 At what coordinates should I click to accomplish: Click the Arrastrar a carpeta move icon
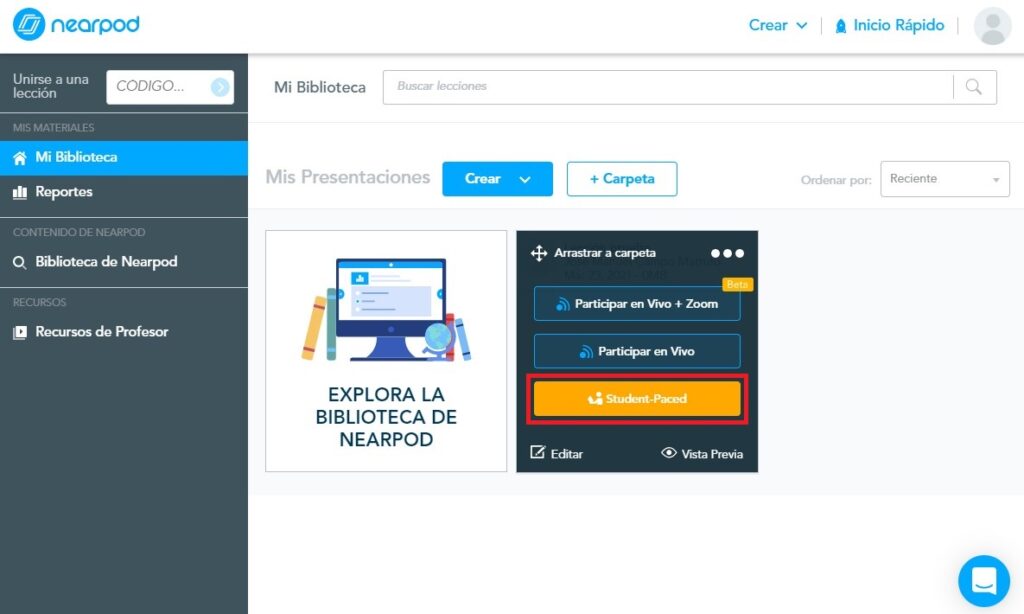click(539, 253)
